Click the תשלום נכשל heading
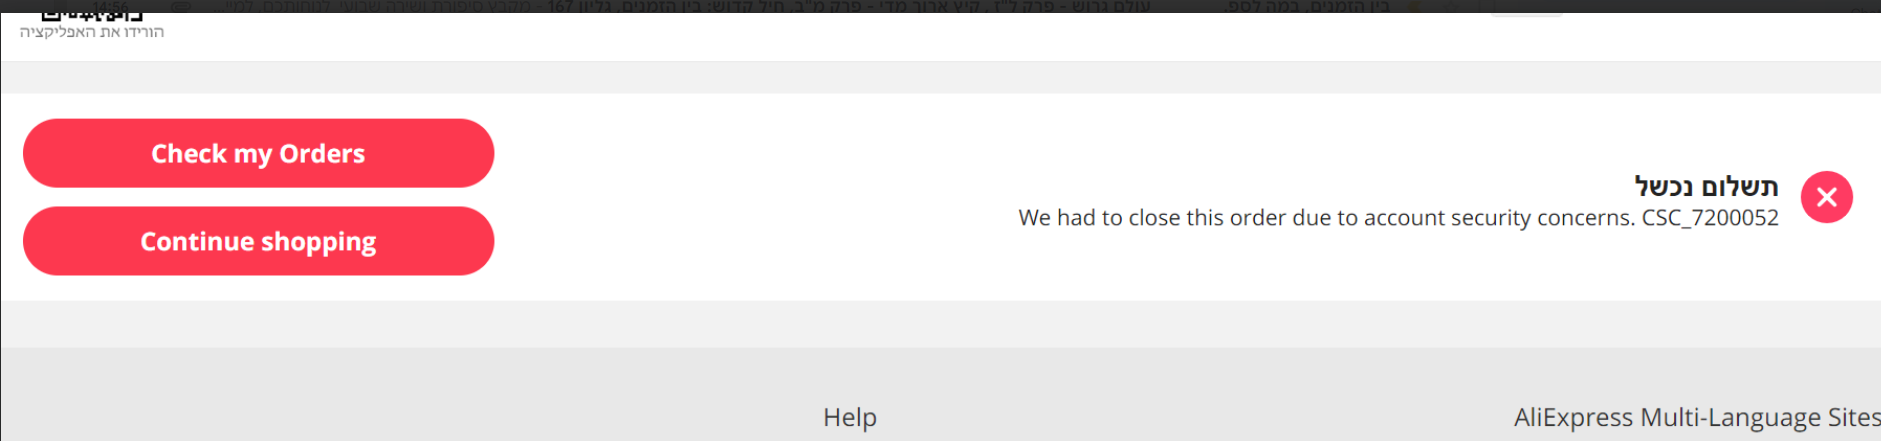This screenshot has height=441, width=1881. click(x=1706, y=186)
